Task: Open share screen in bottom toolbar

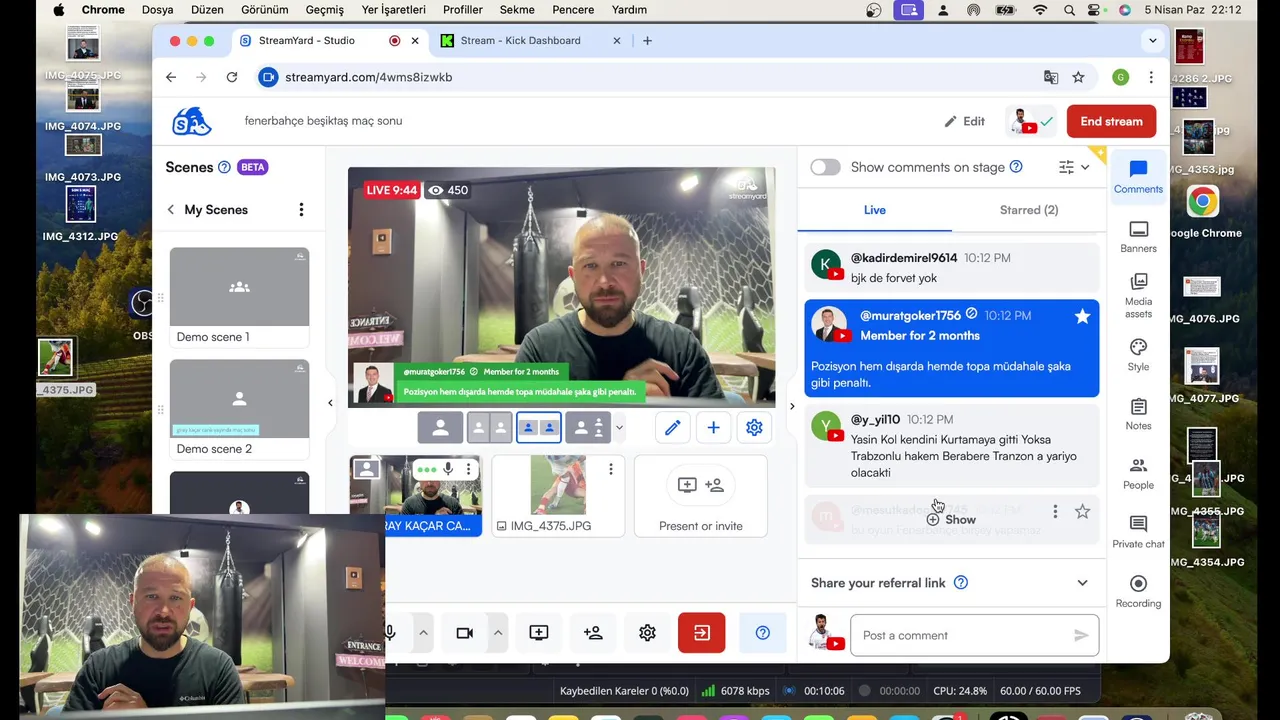Action: pos(539,633)
